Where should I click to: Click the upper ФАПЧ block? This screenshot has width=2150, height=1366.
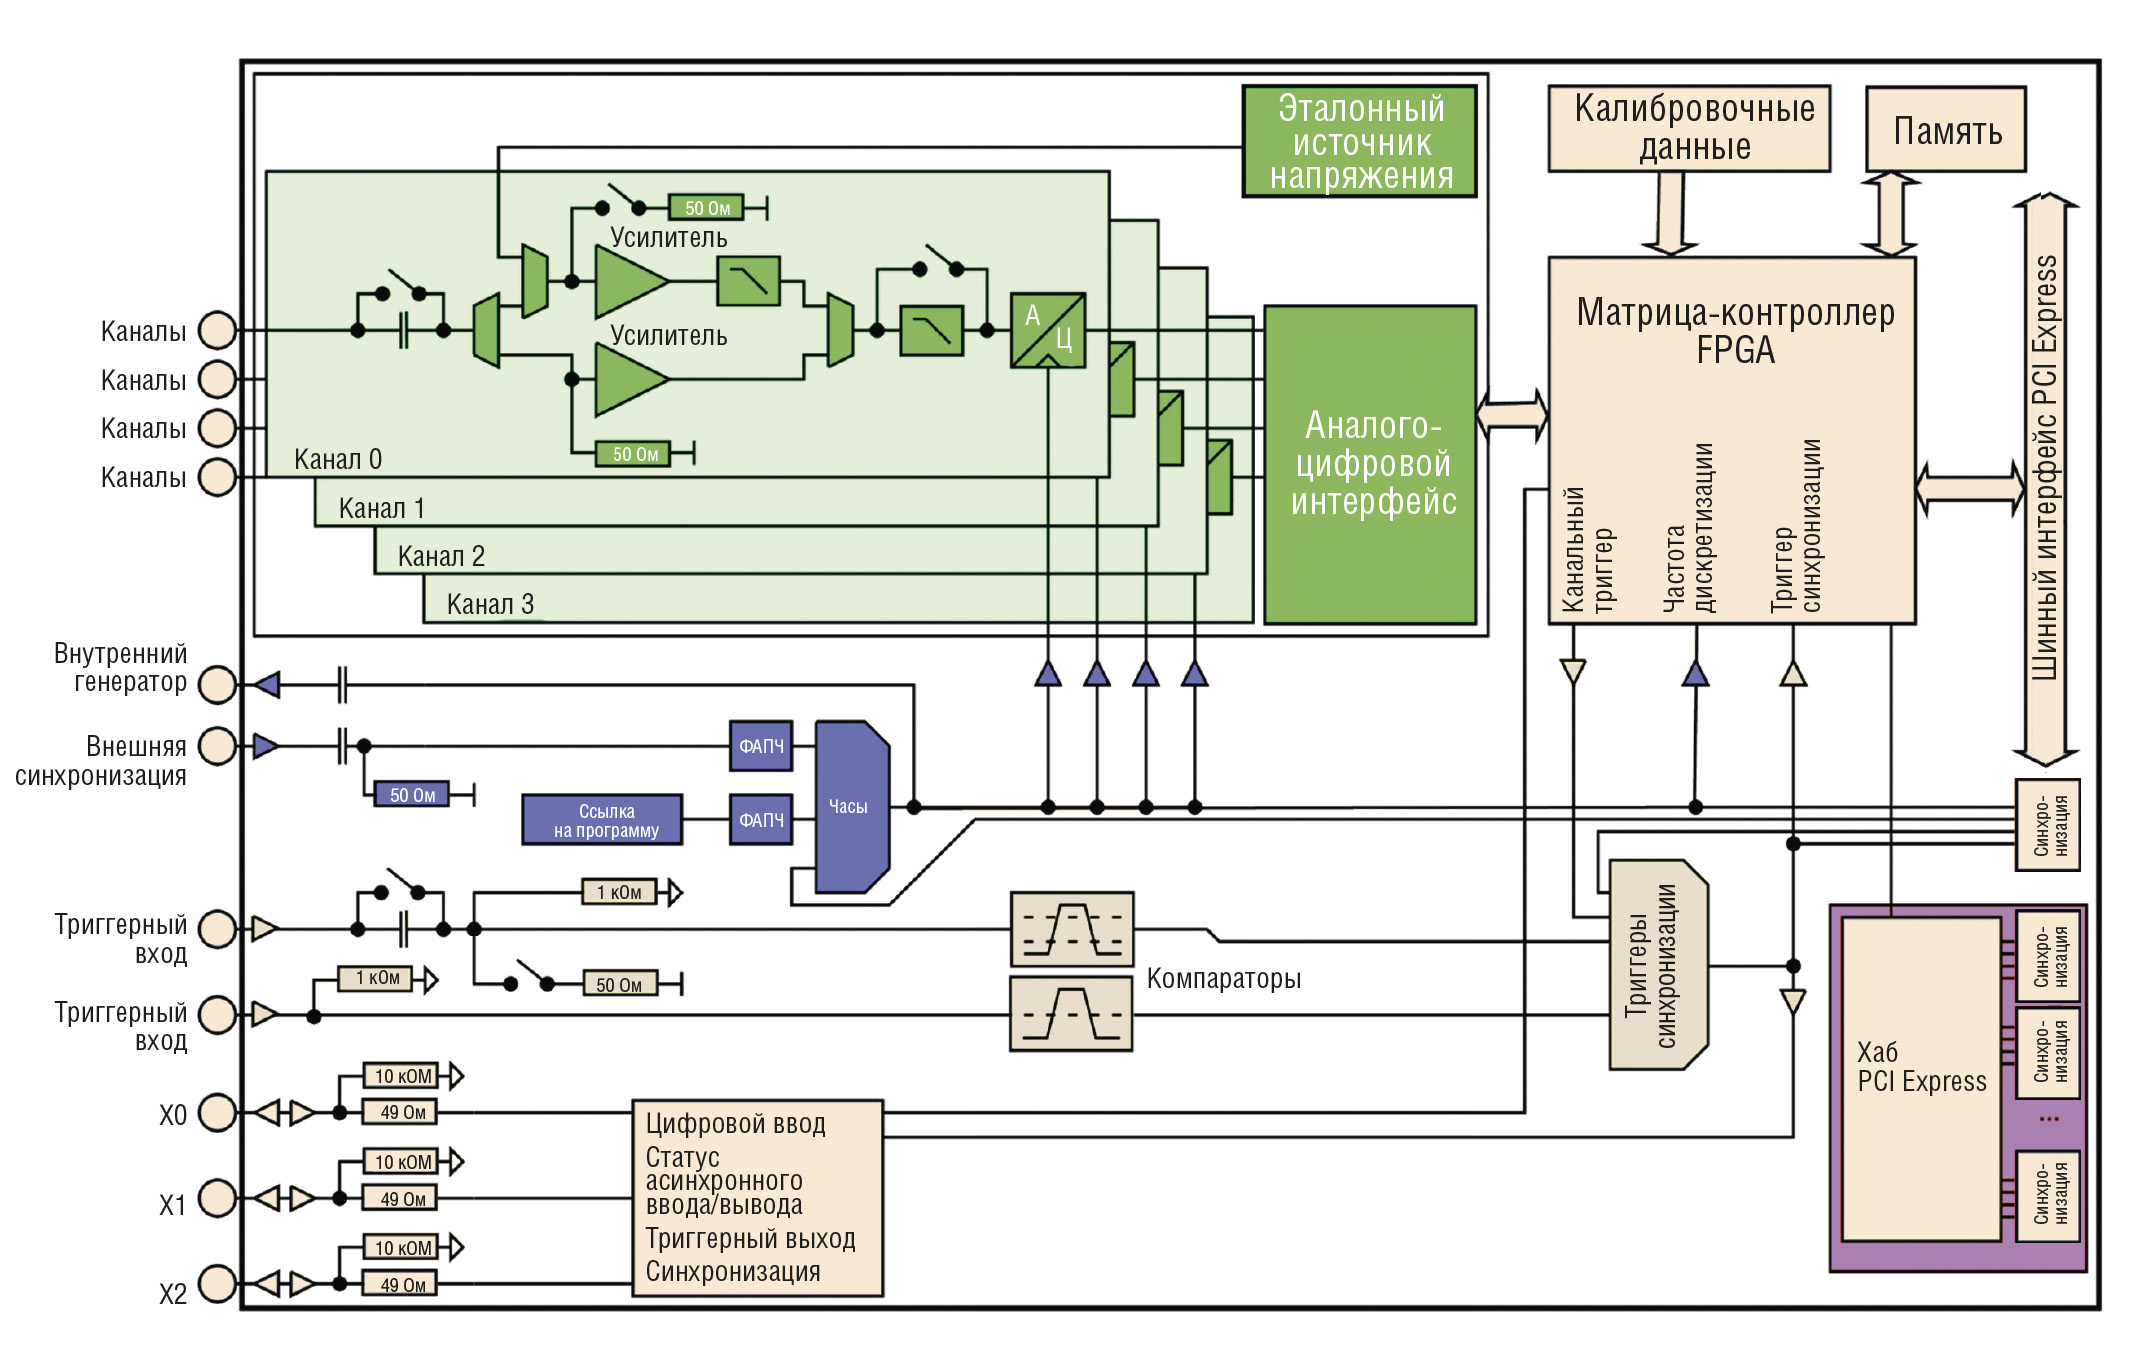tap(761, 746)
